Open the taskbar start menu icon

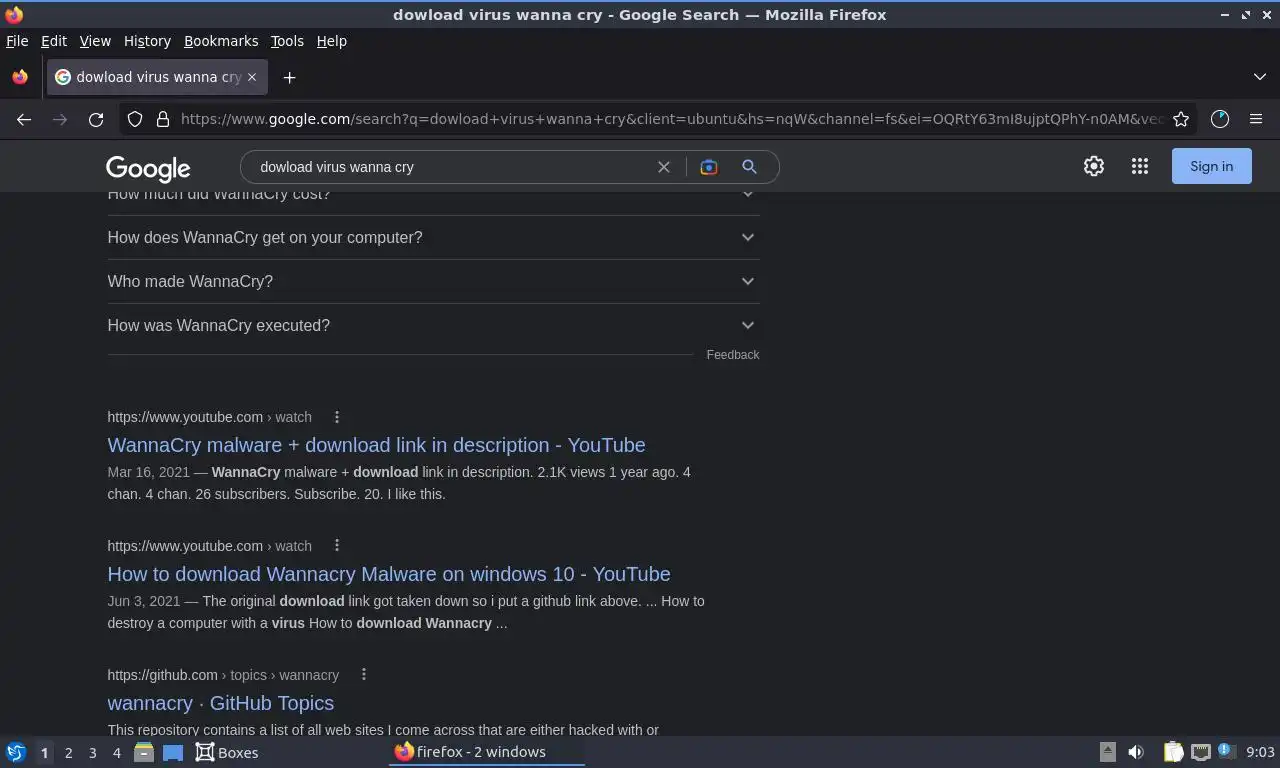point(16,752)
